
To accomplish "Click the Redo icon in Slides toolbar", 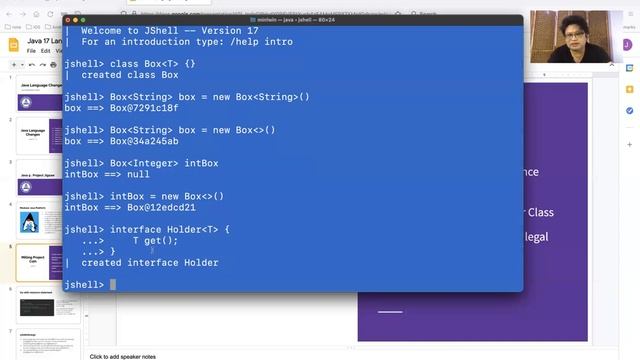I will click(x=42, y=64).
